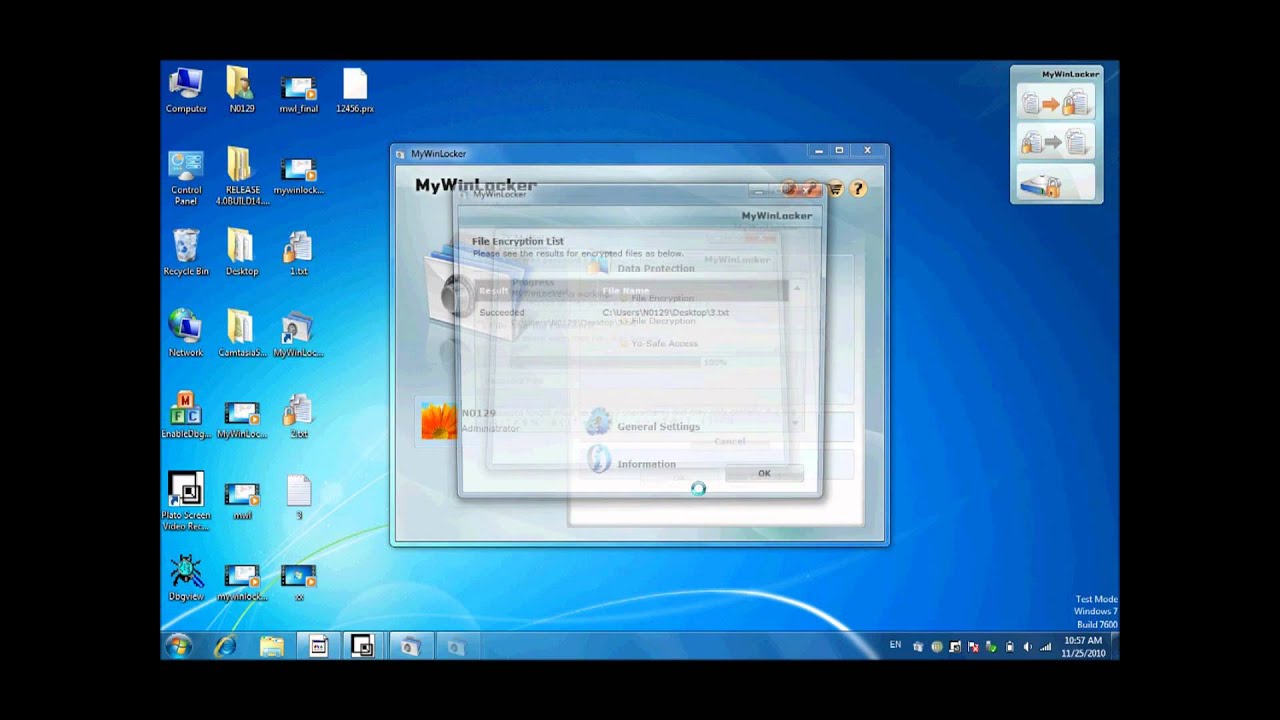Select the xx video file icon
The height and width of the screenshot is (720, 1280).
[298, 582]
